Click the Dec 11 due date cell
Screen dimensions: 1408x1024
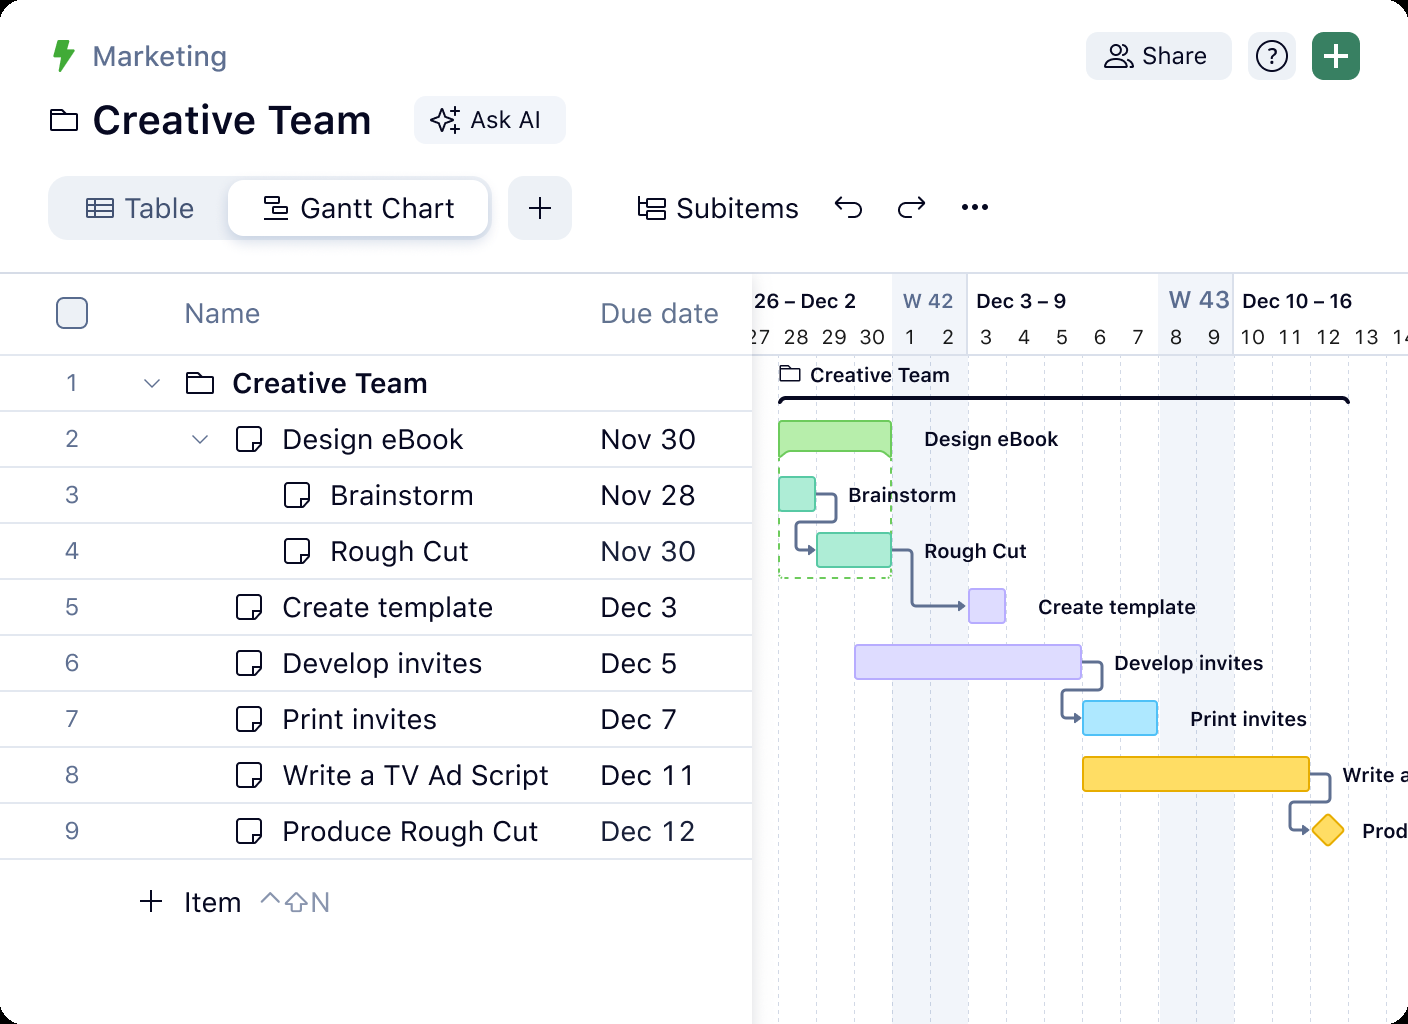pos(647,775)
